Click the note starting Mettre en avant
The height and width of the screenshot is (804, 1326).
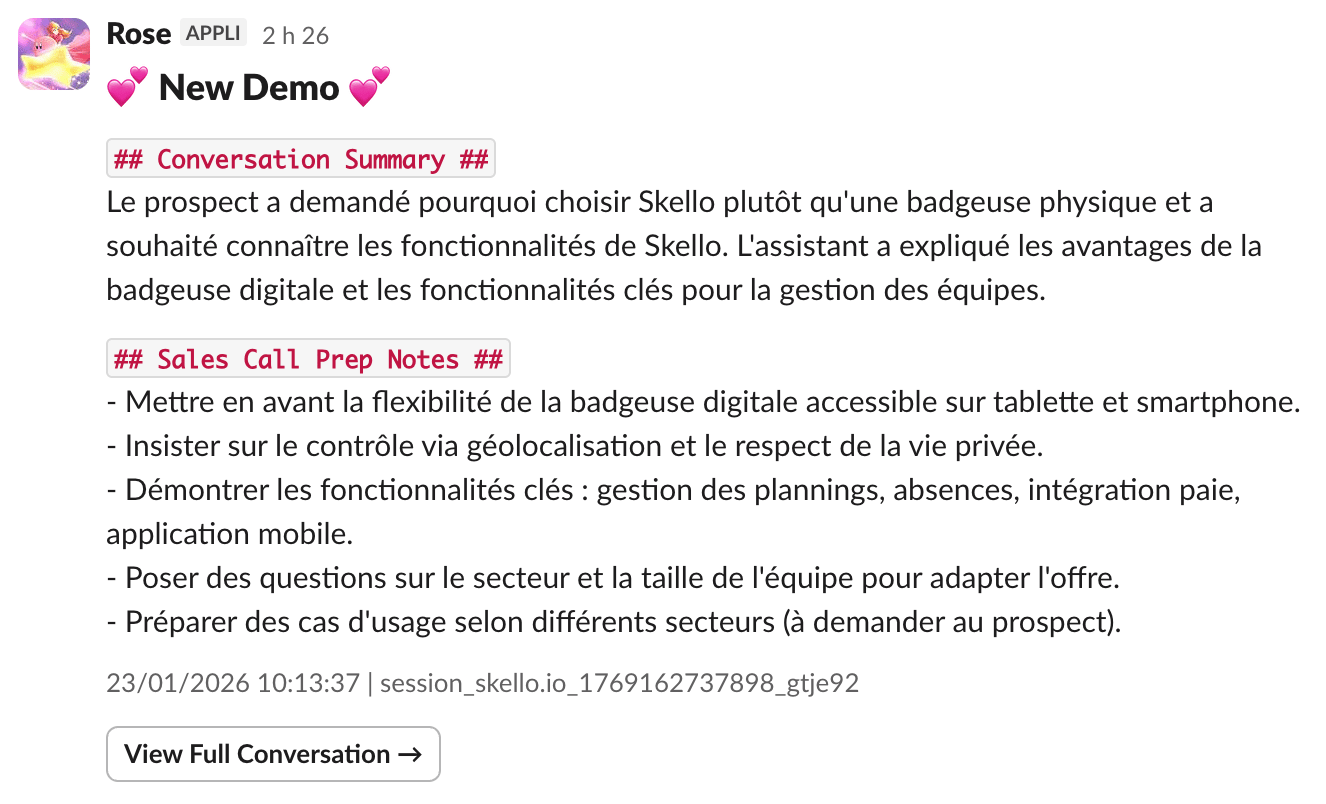pyautogui.click(x=702, y=403)
